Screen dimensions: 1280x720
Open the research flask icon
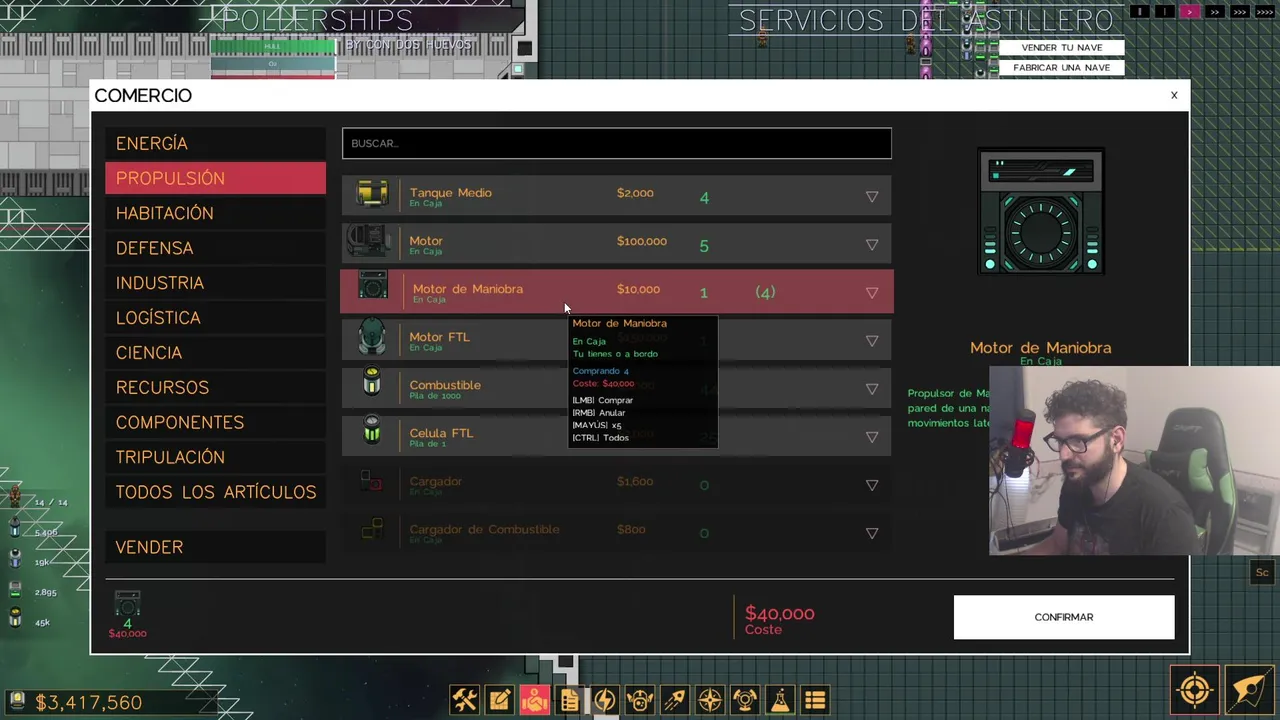pyautogui.click(x=779, y=700)
